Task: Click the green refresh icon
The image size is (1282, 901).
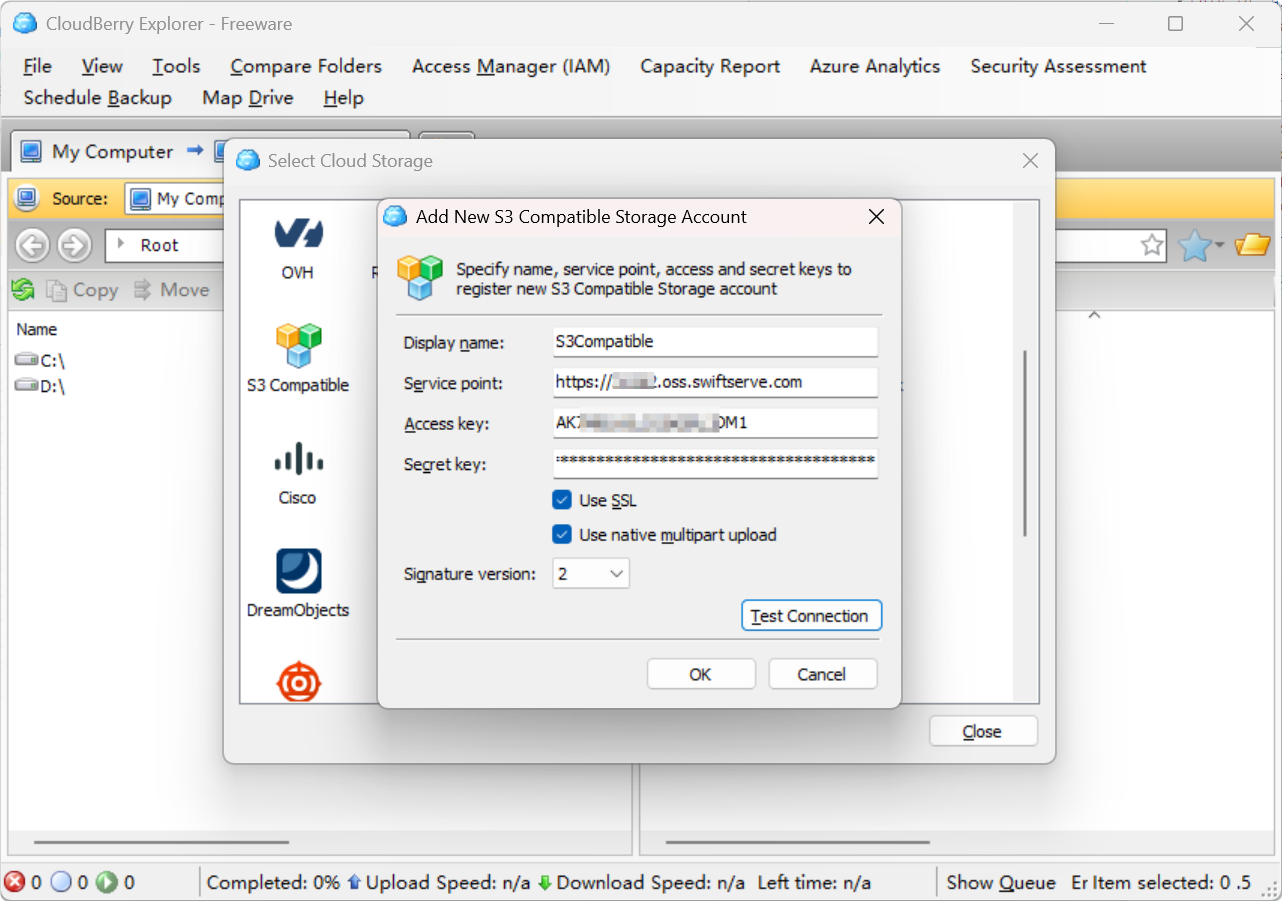Action: tap(23, 290)
